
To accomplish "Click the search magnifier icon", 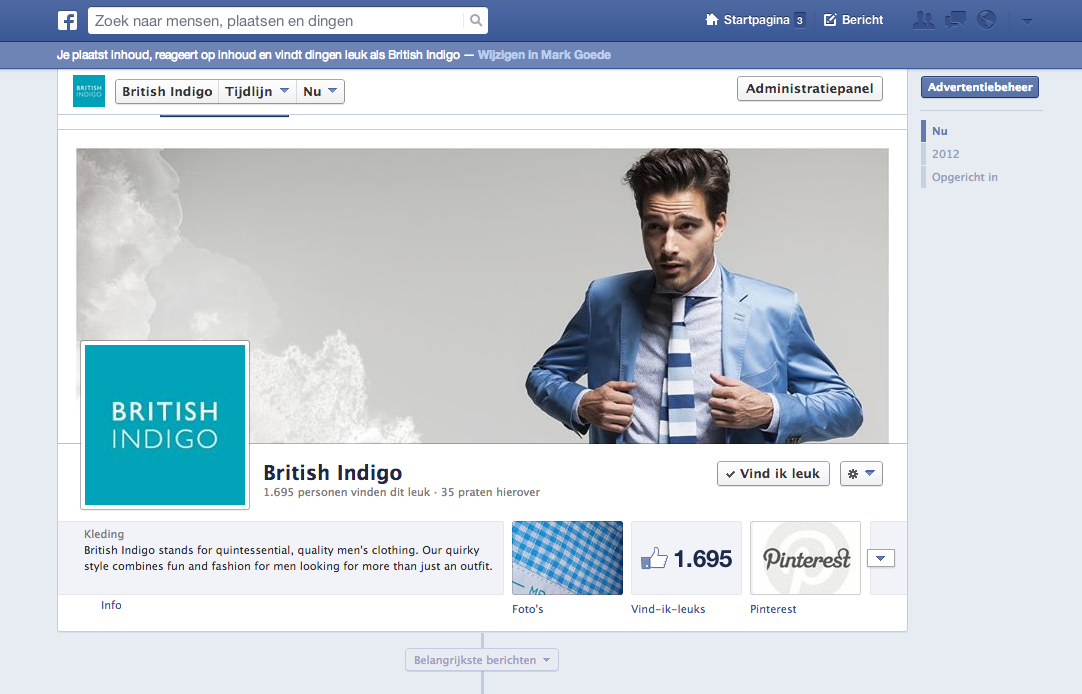I will click(475, 21).
